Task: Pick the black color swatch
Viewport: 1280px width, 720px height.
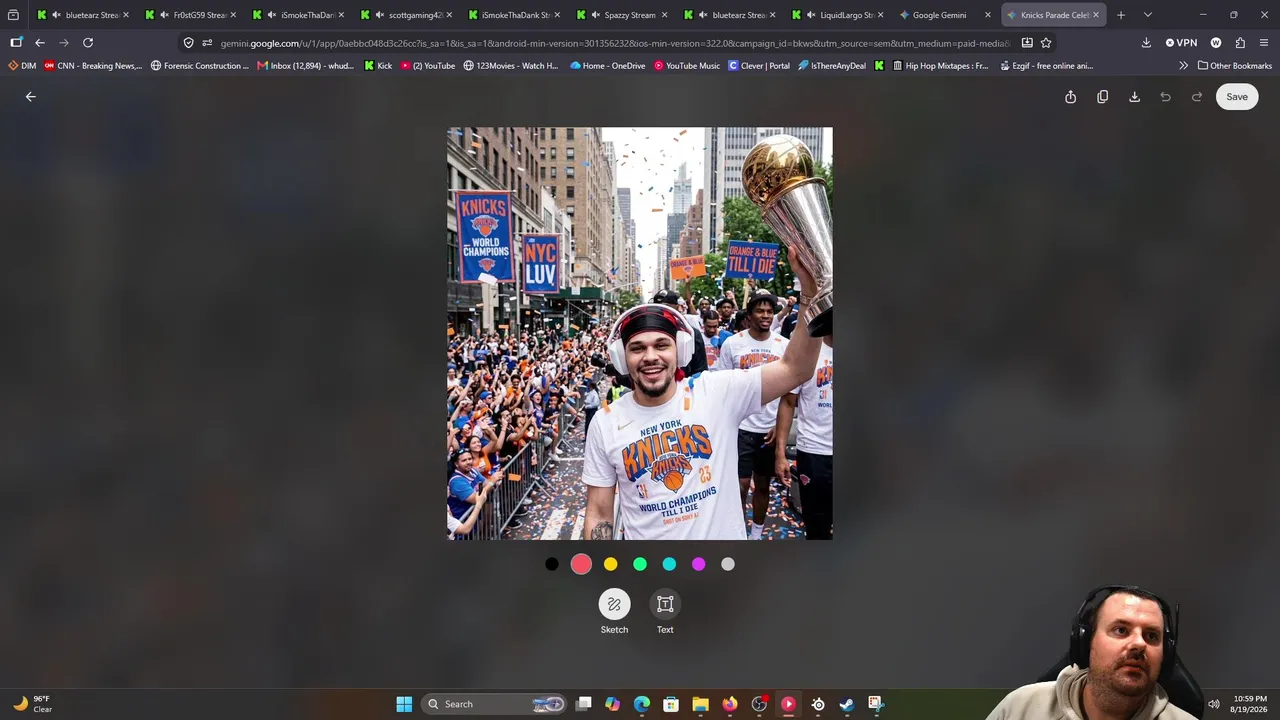Action: 552,564
